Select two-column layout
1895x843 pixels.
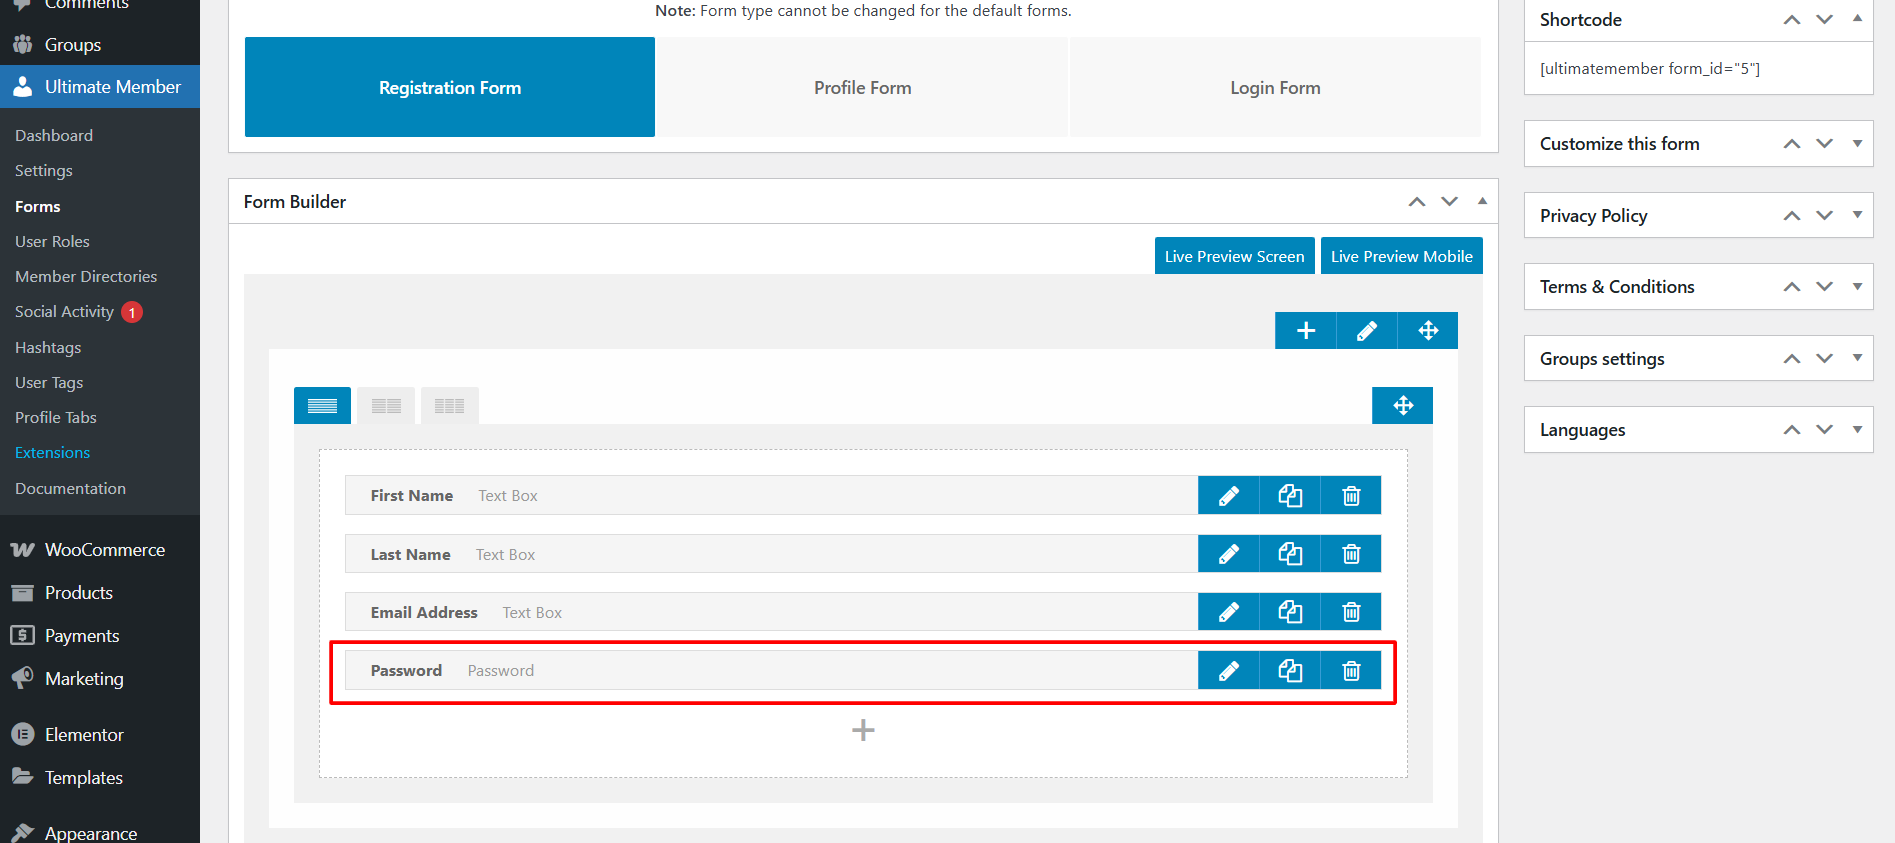coord(386,405)
